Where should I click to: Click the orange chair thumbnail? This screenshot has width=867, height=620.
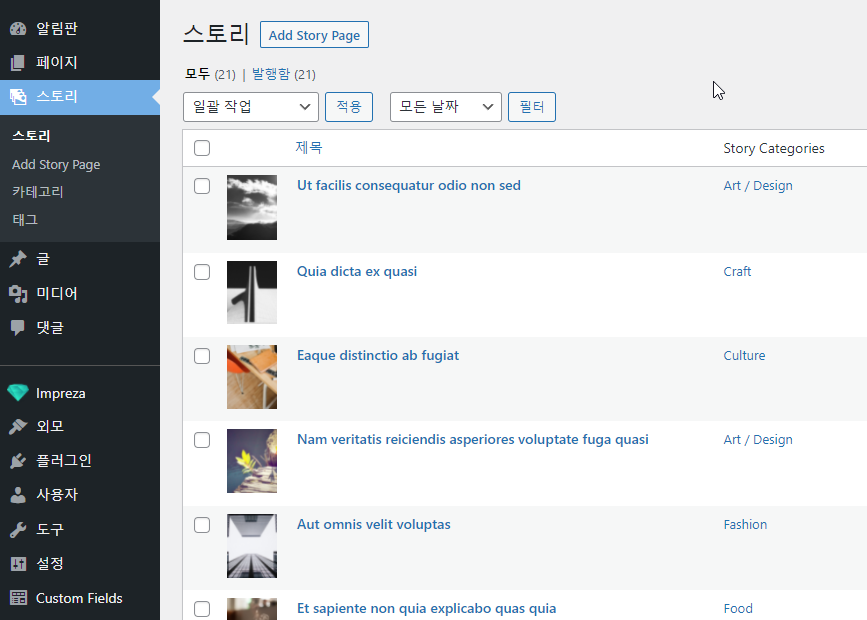click(252, 377)
